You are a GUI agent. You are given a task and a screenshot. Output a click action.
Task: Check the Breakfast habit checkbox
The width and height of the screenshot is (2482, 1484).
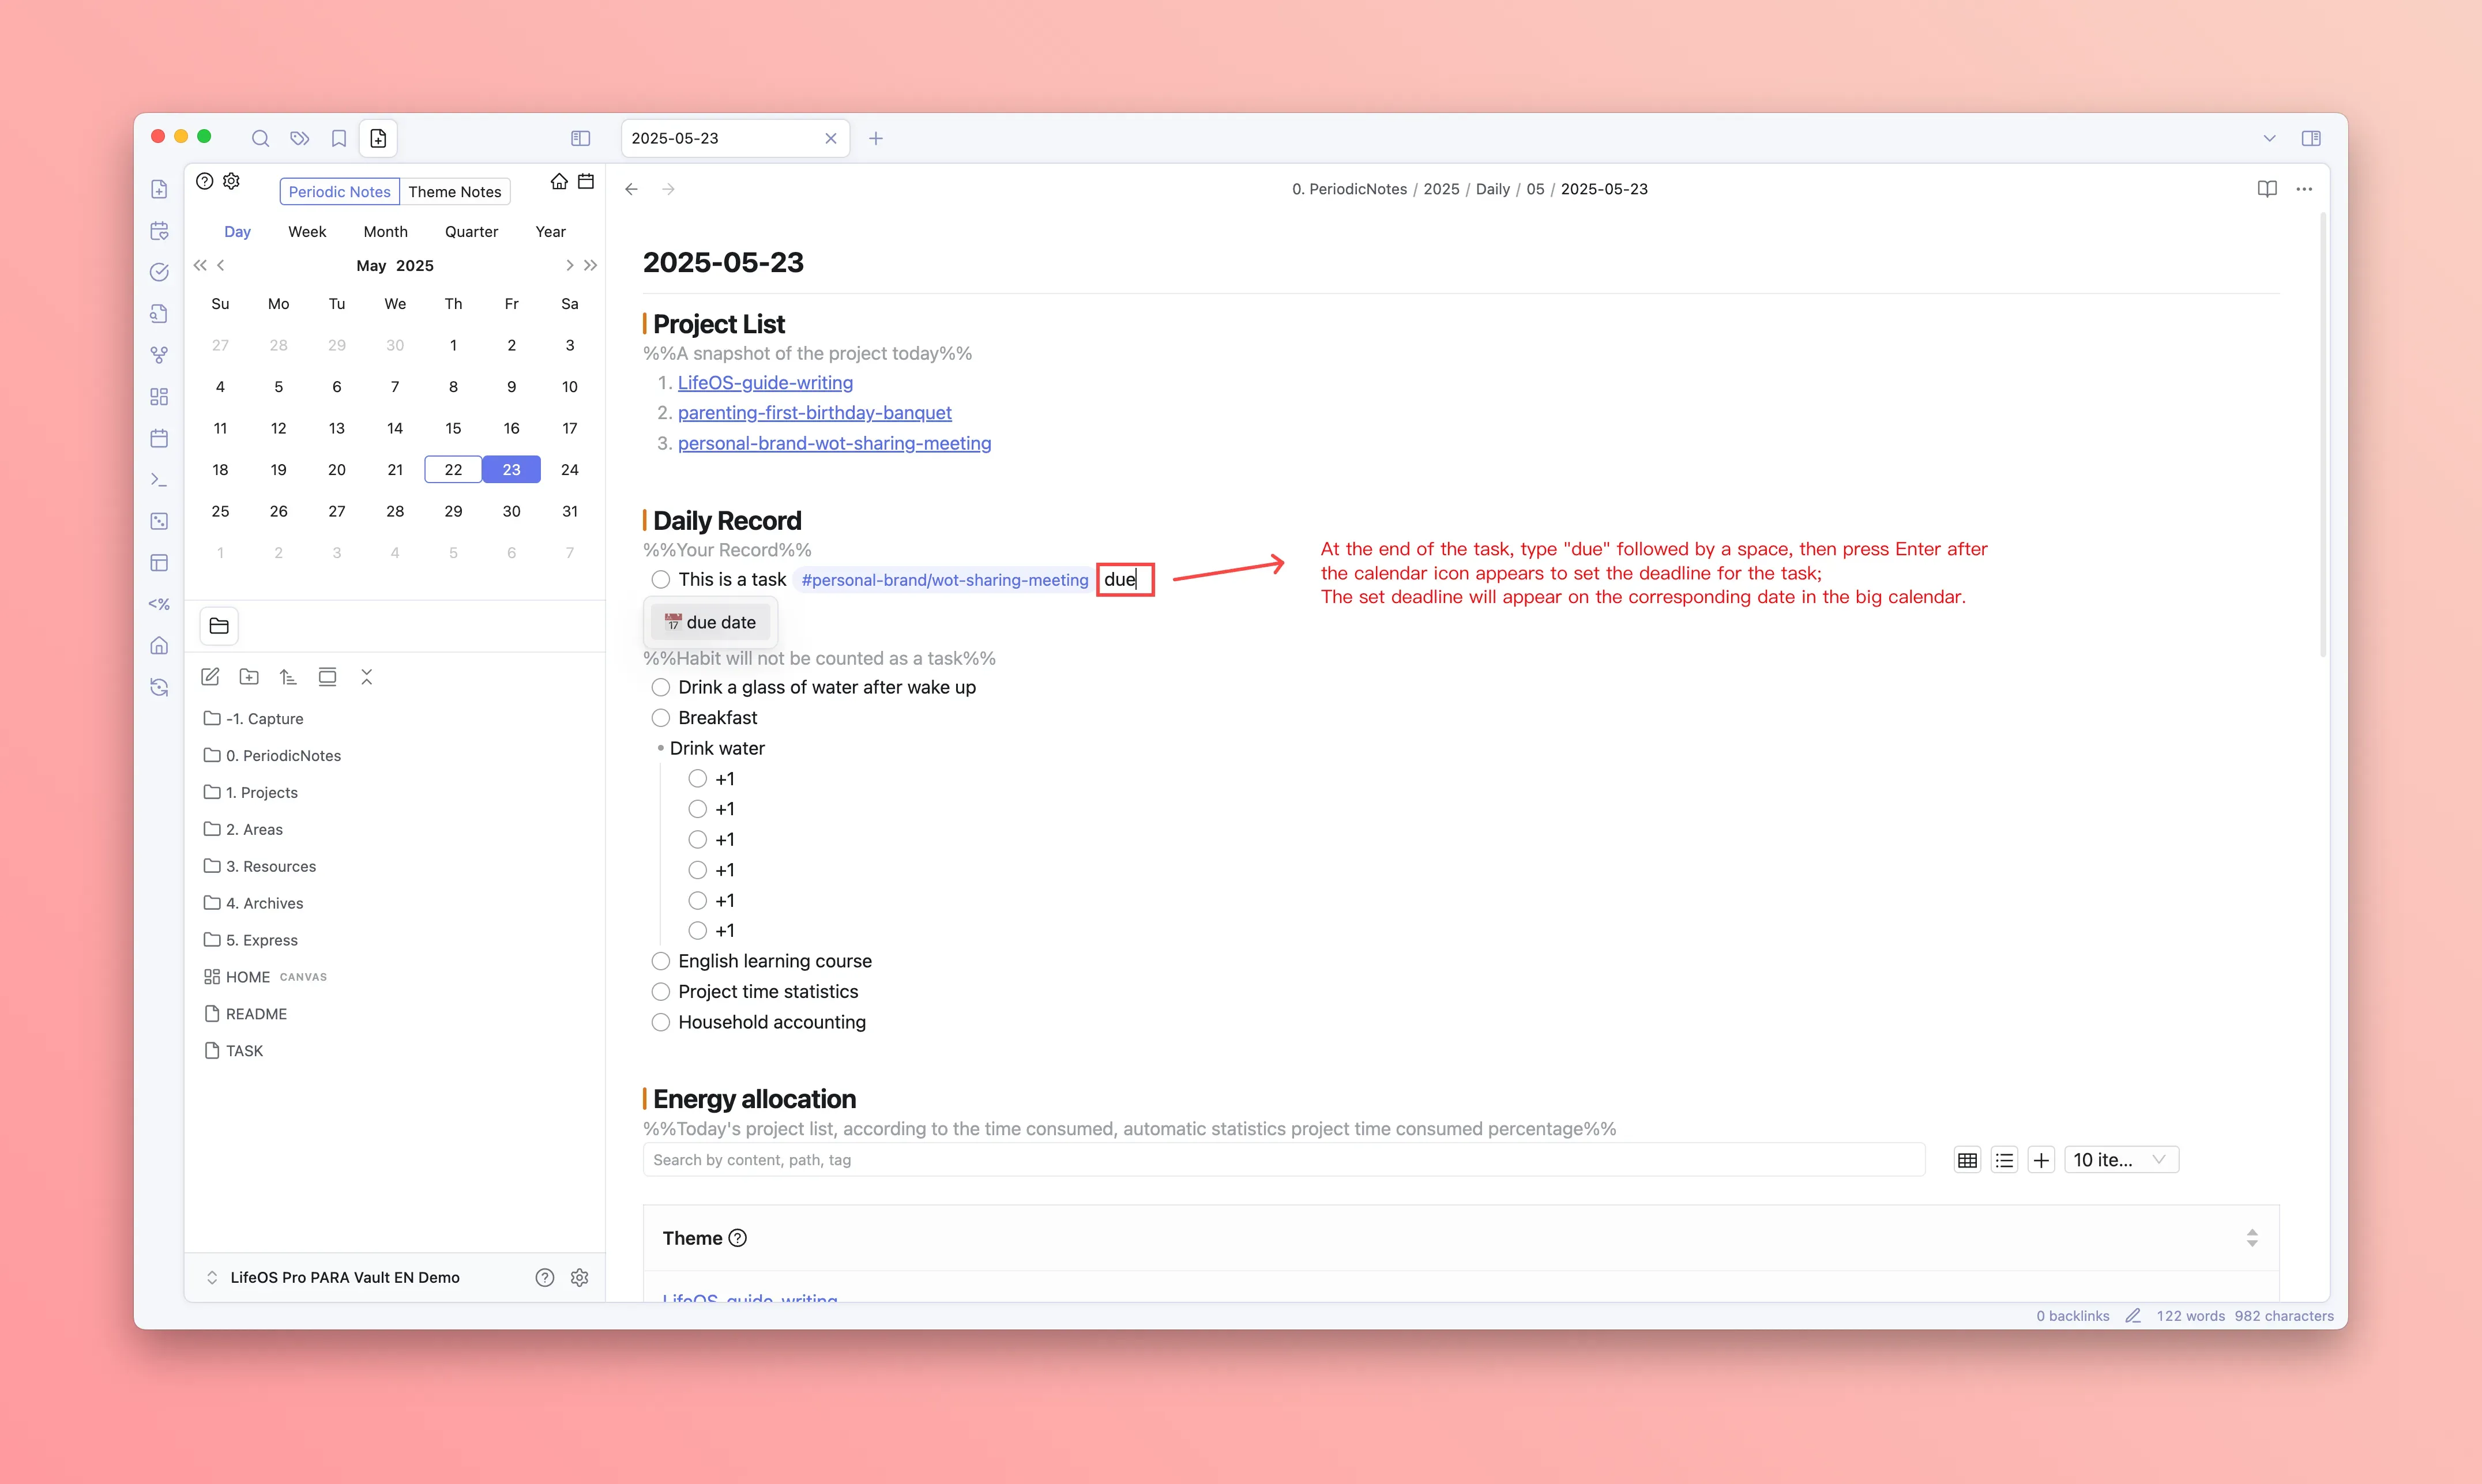pos(660,718)
